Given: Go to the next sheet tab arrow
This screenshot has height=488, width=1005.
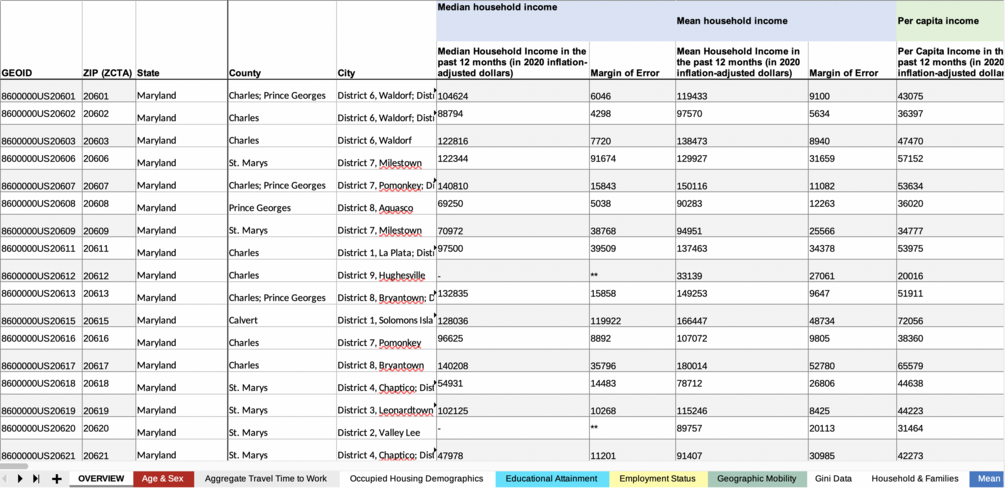Looking at the screenshot, I should point(20,478).
